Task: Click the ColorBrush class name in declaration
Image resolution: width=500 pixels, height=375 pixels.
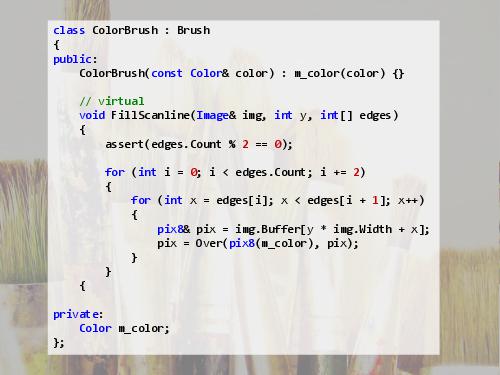Action: [125, 30]
